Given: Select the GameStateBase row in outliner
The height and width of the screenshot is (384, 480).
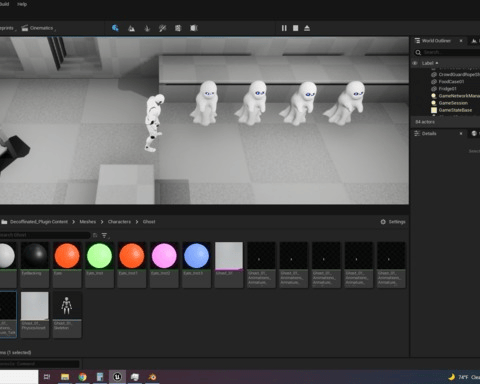Looking at the screenshot, I should (455, 110).
